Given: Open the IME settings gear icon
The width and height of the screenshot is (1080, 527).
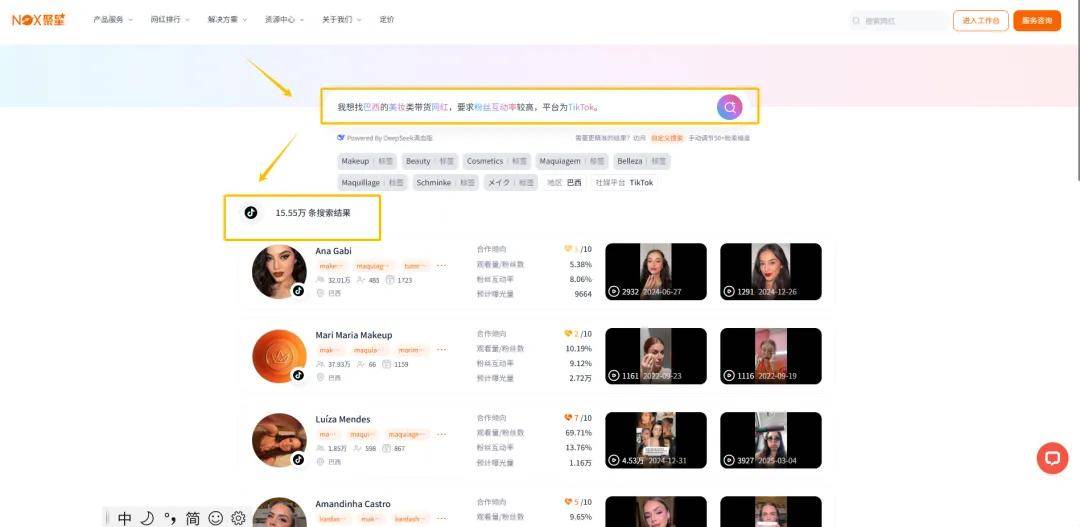Looking at the screenshot, I should [x=238, y=518].
